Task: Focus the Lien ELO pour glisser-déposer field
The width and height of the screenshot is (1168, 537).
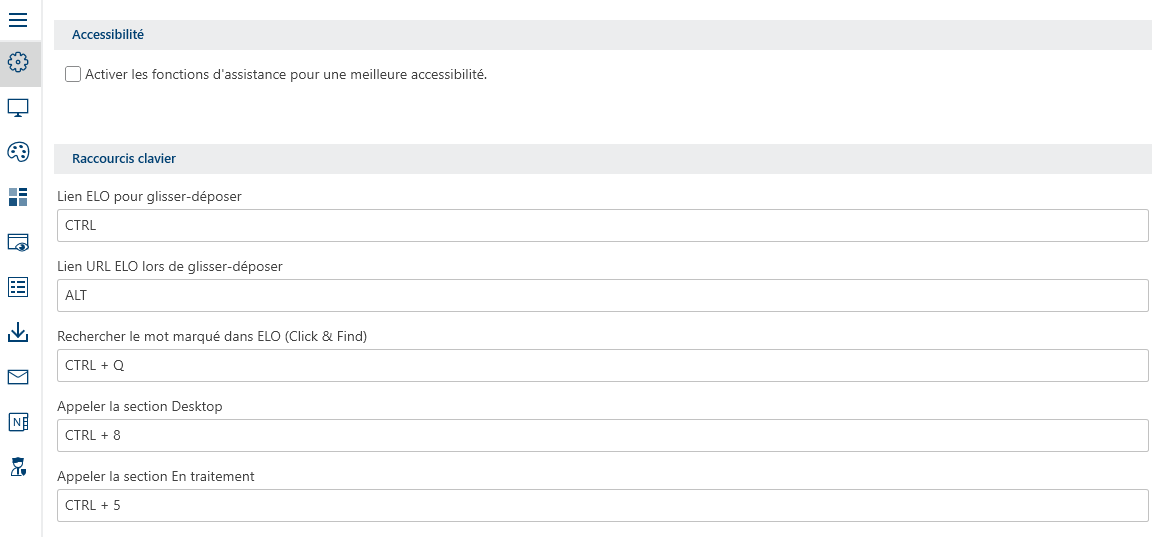Action: point(602,226)
